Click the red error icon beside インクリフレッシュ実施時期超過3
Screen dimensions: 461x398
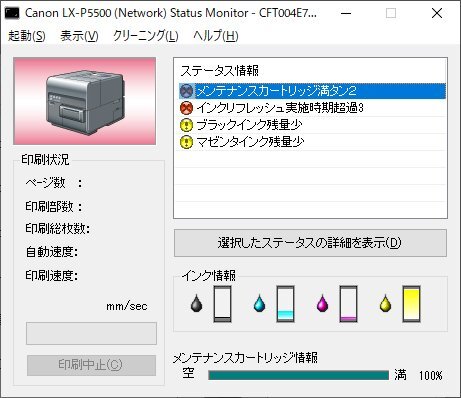(x=186, y=108)
